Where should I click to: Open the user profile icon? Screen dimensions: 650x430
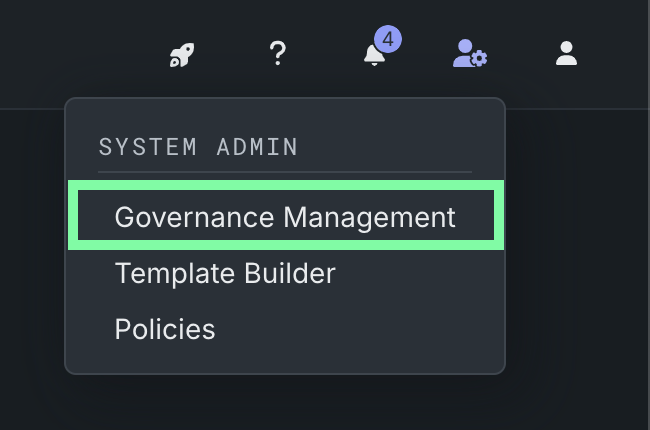567,54
